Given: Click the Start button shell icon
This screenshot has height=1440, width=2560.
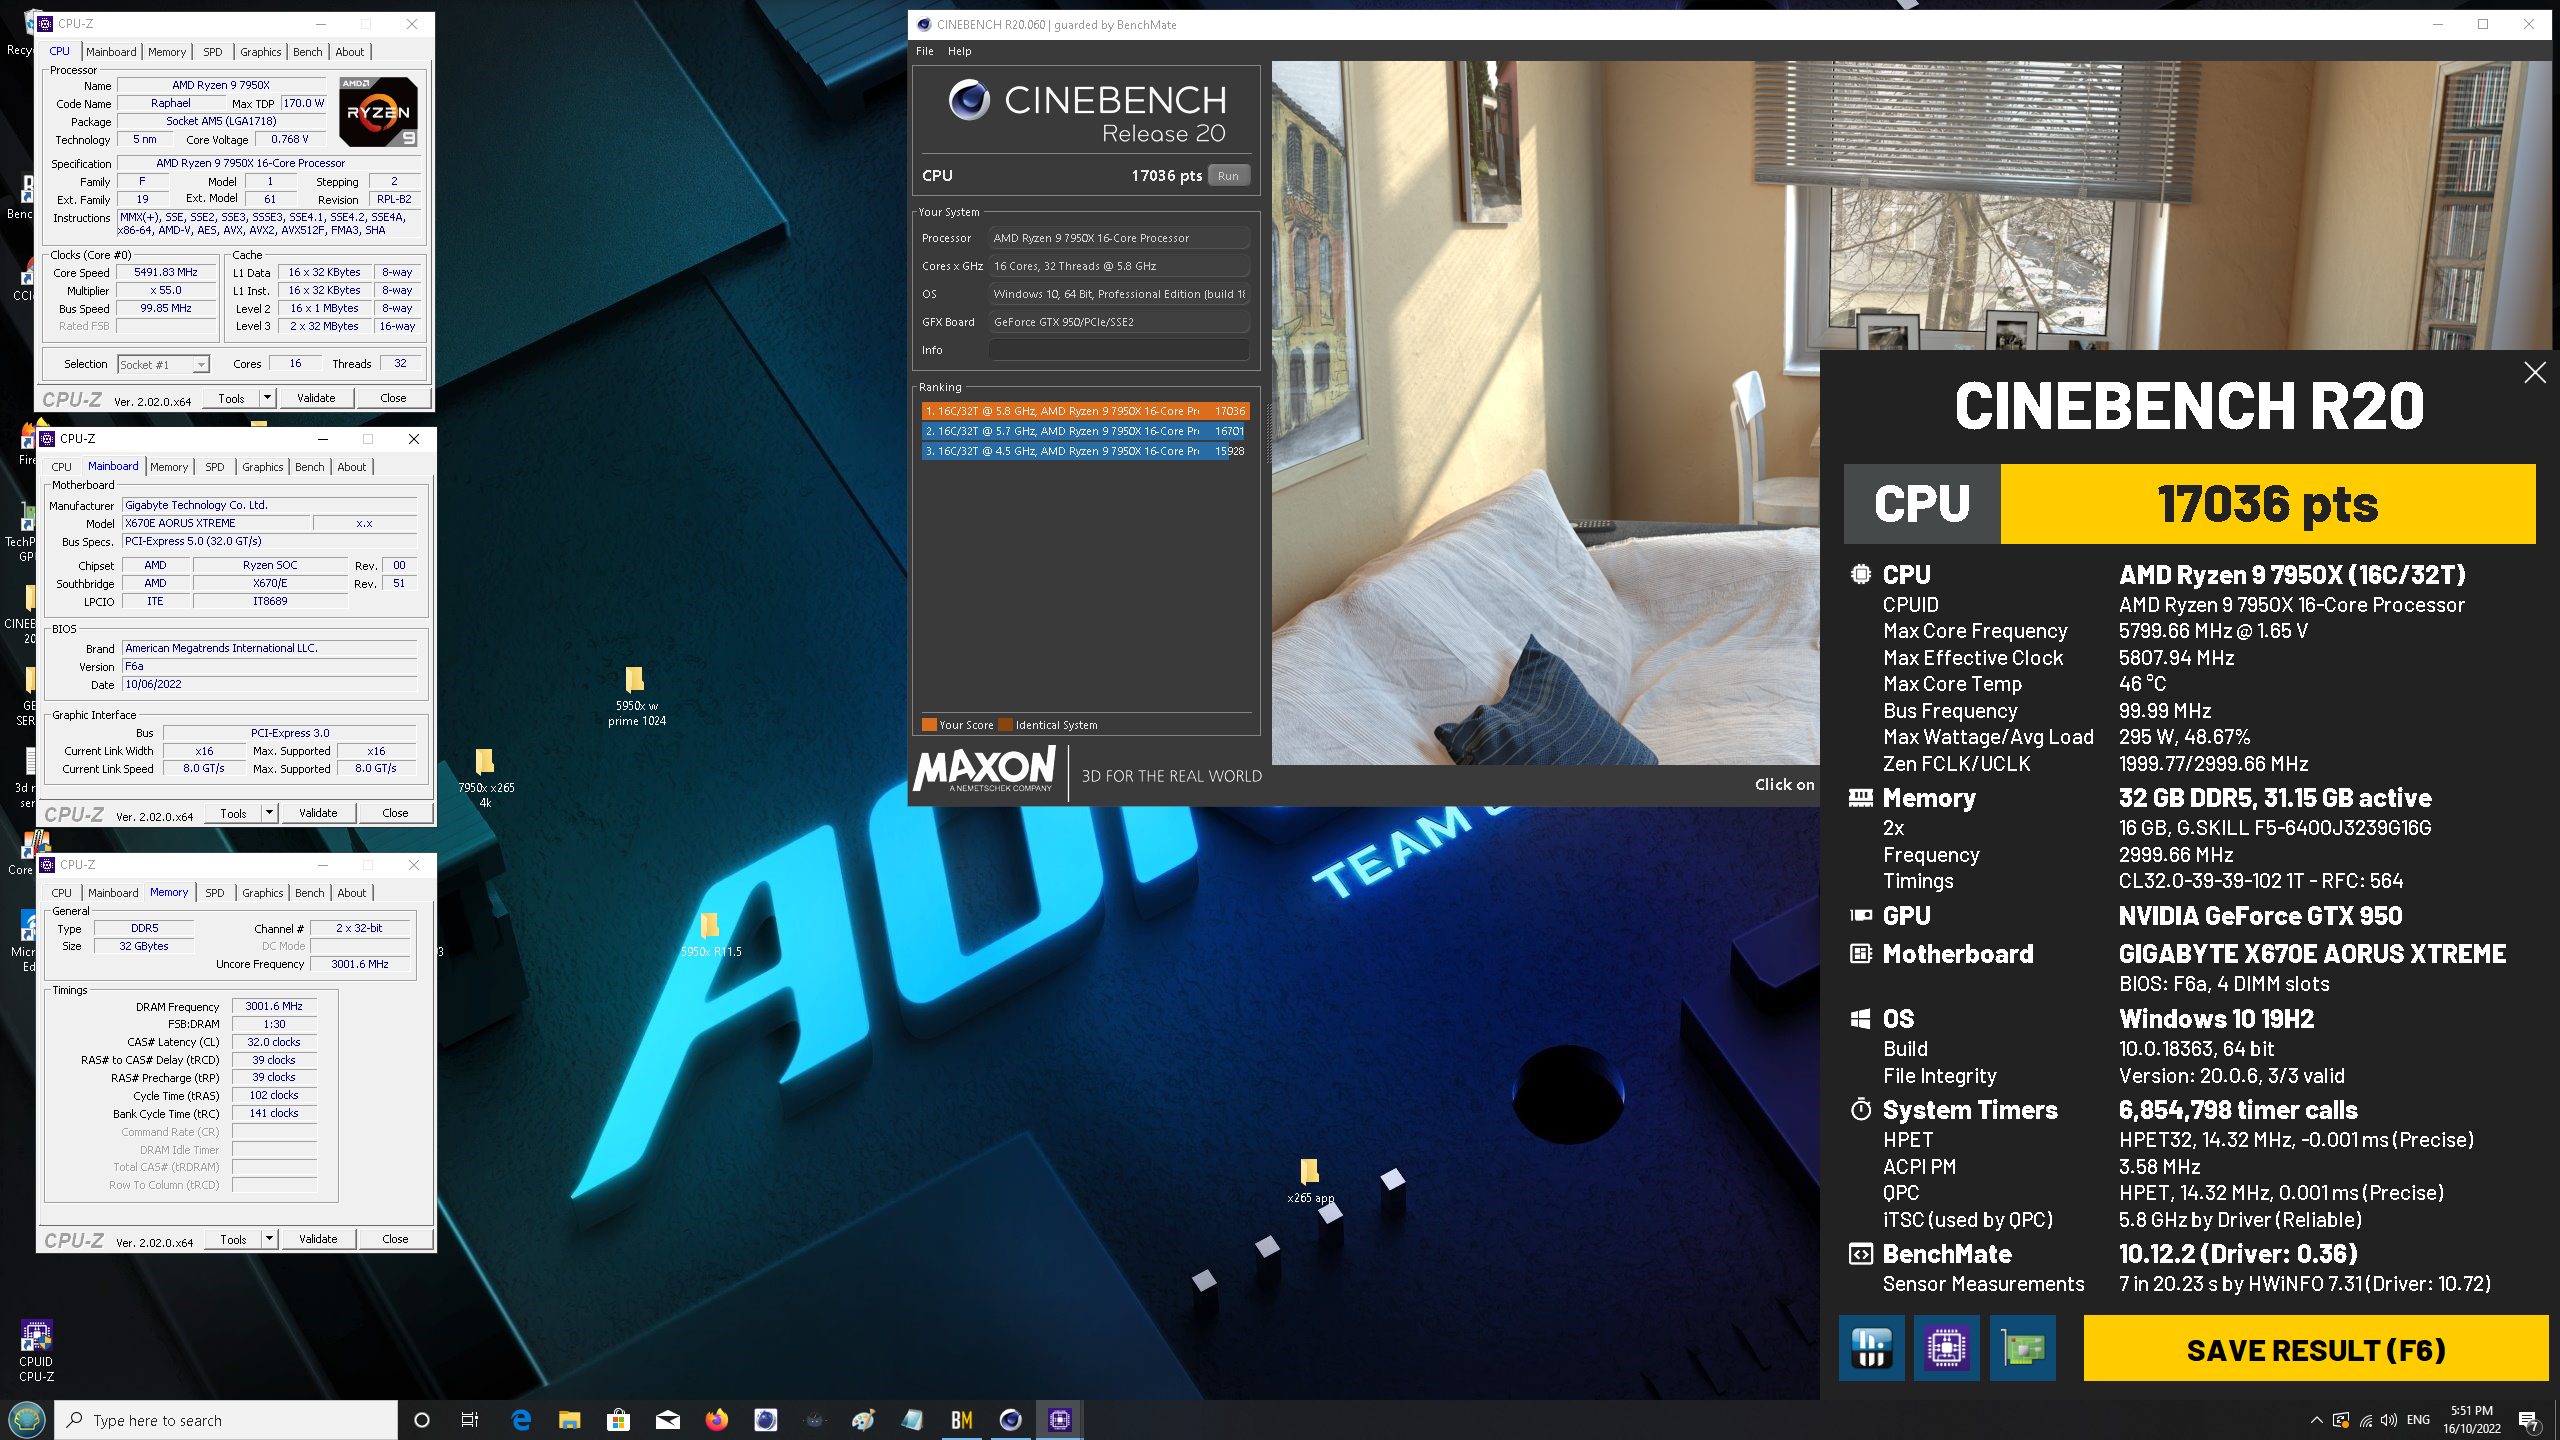Looking at the screenshot, I should coord(26,1420).
